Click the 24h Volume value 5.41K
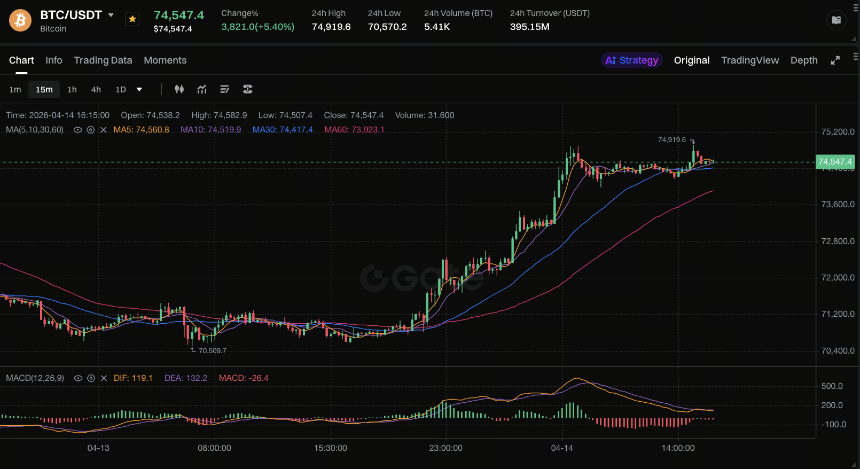This screenshot has width=860, height=469. coord(437,27)
